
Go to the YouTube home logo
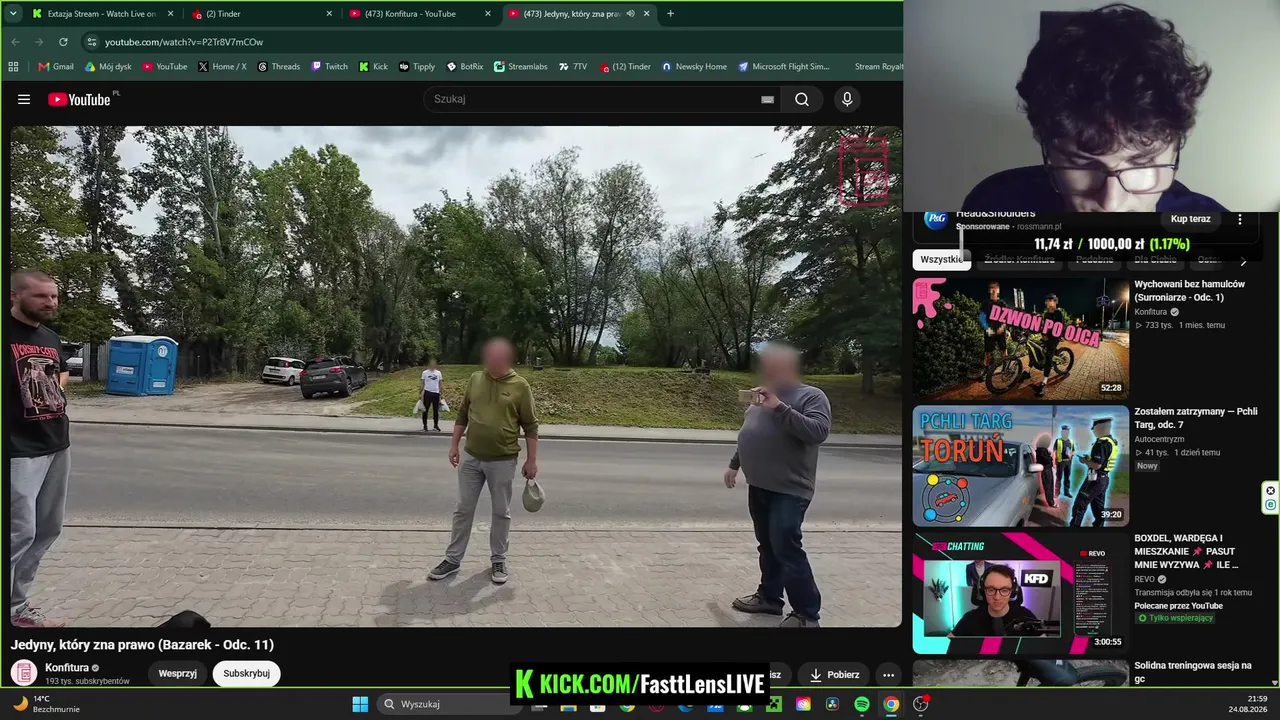point(79,99)
